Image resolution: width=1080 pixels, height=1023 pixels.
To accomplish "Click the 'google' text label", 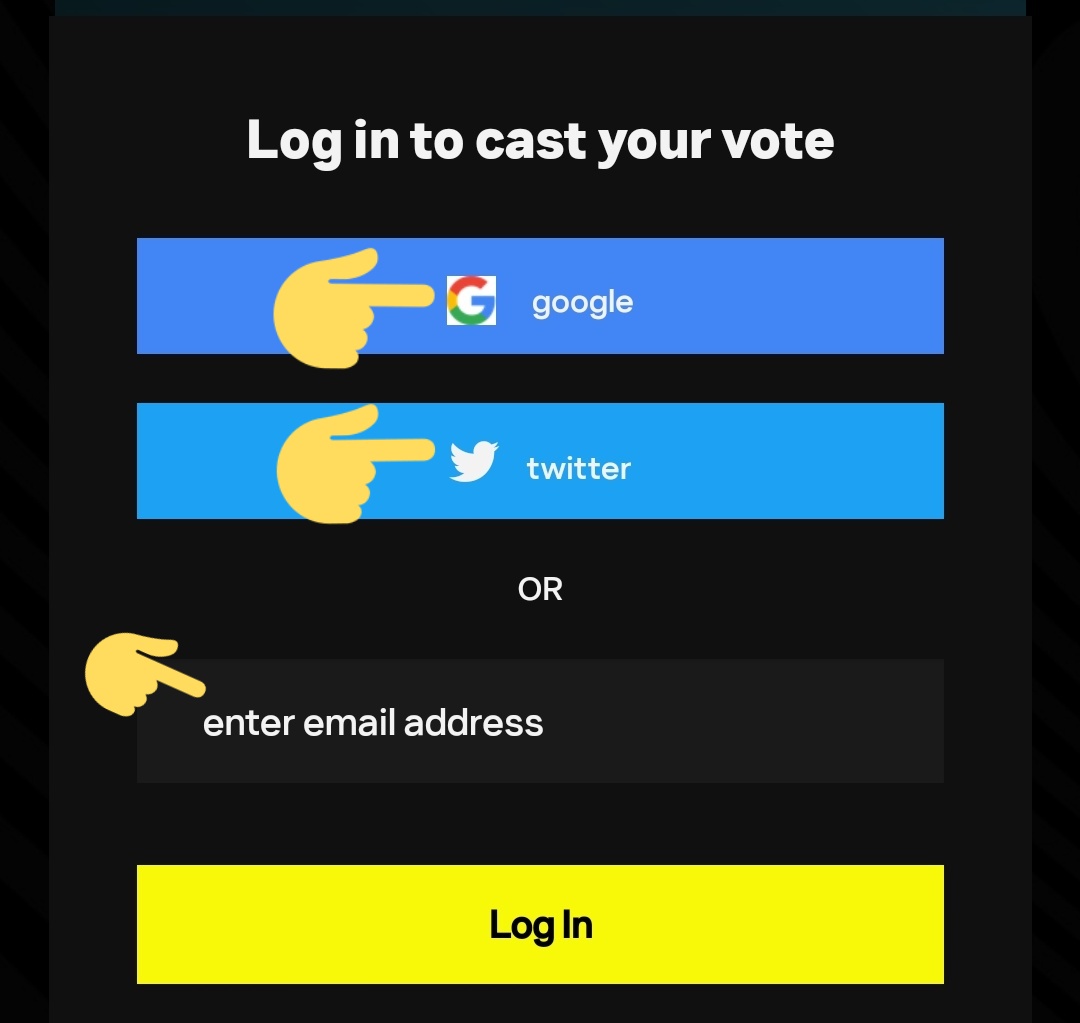I will [582, 303].
